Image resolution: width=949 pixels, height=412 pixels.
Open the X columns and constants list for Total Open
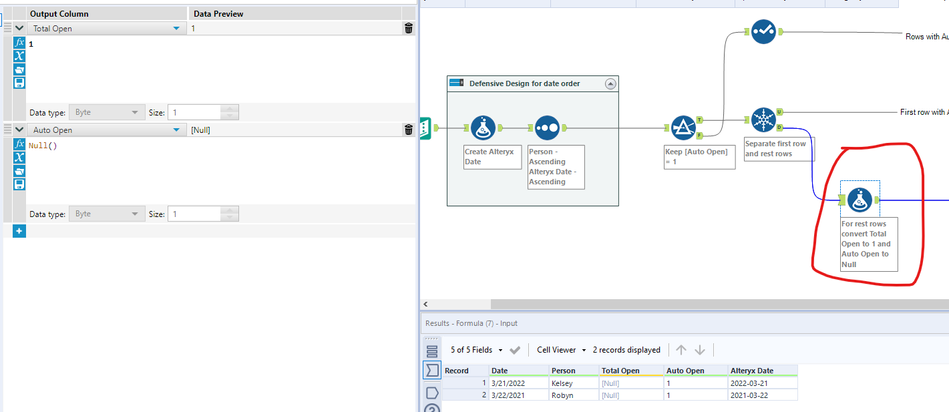tap(19, 56)
